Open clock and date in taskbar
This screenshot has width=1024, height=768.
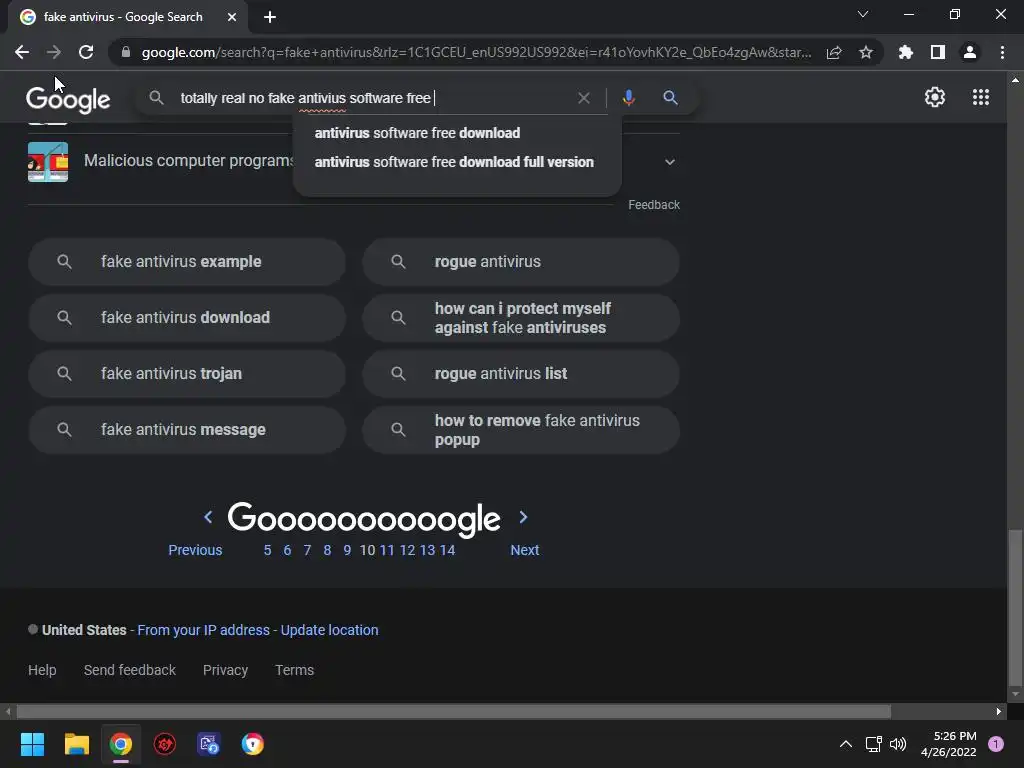point(948,744)
